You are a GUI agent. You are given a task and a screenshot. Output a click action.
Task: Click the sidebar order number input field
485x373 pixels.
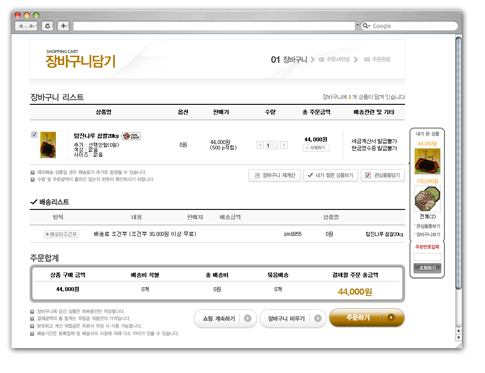(427, 257)
